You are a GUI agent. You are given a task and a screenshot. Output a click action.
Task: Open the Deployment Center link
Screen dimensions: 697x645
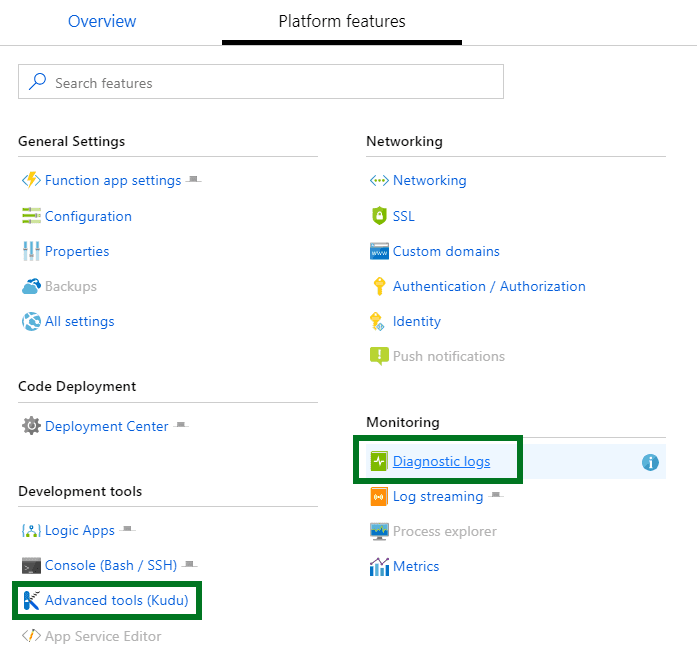107,426
